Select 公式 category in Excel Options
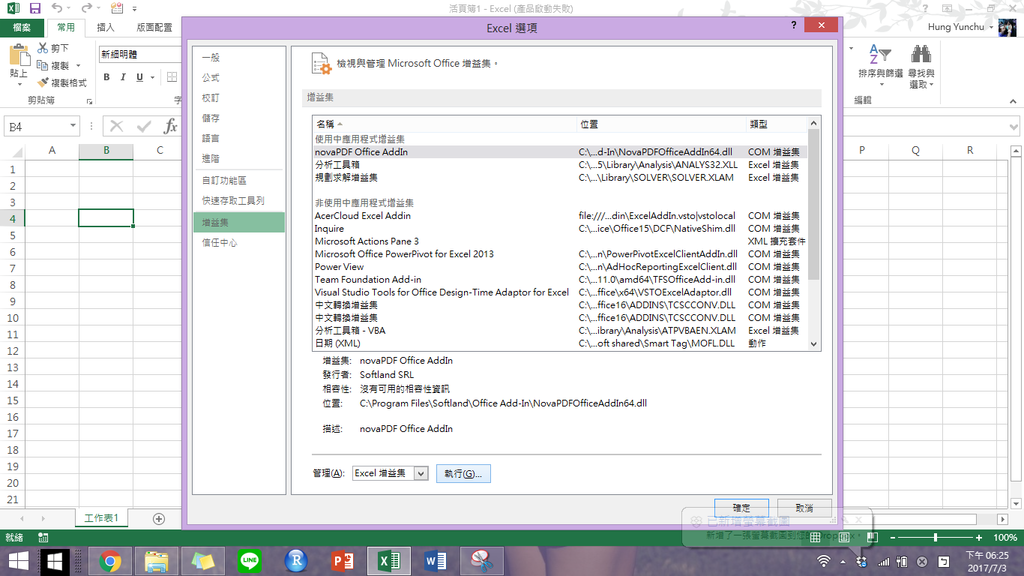 [239, 78]
